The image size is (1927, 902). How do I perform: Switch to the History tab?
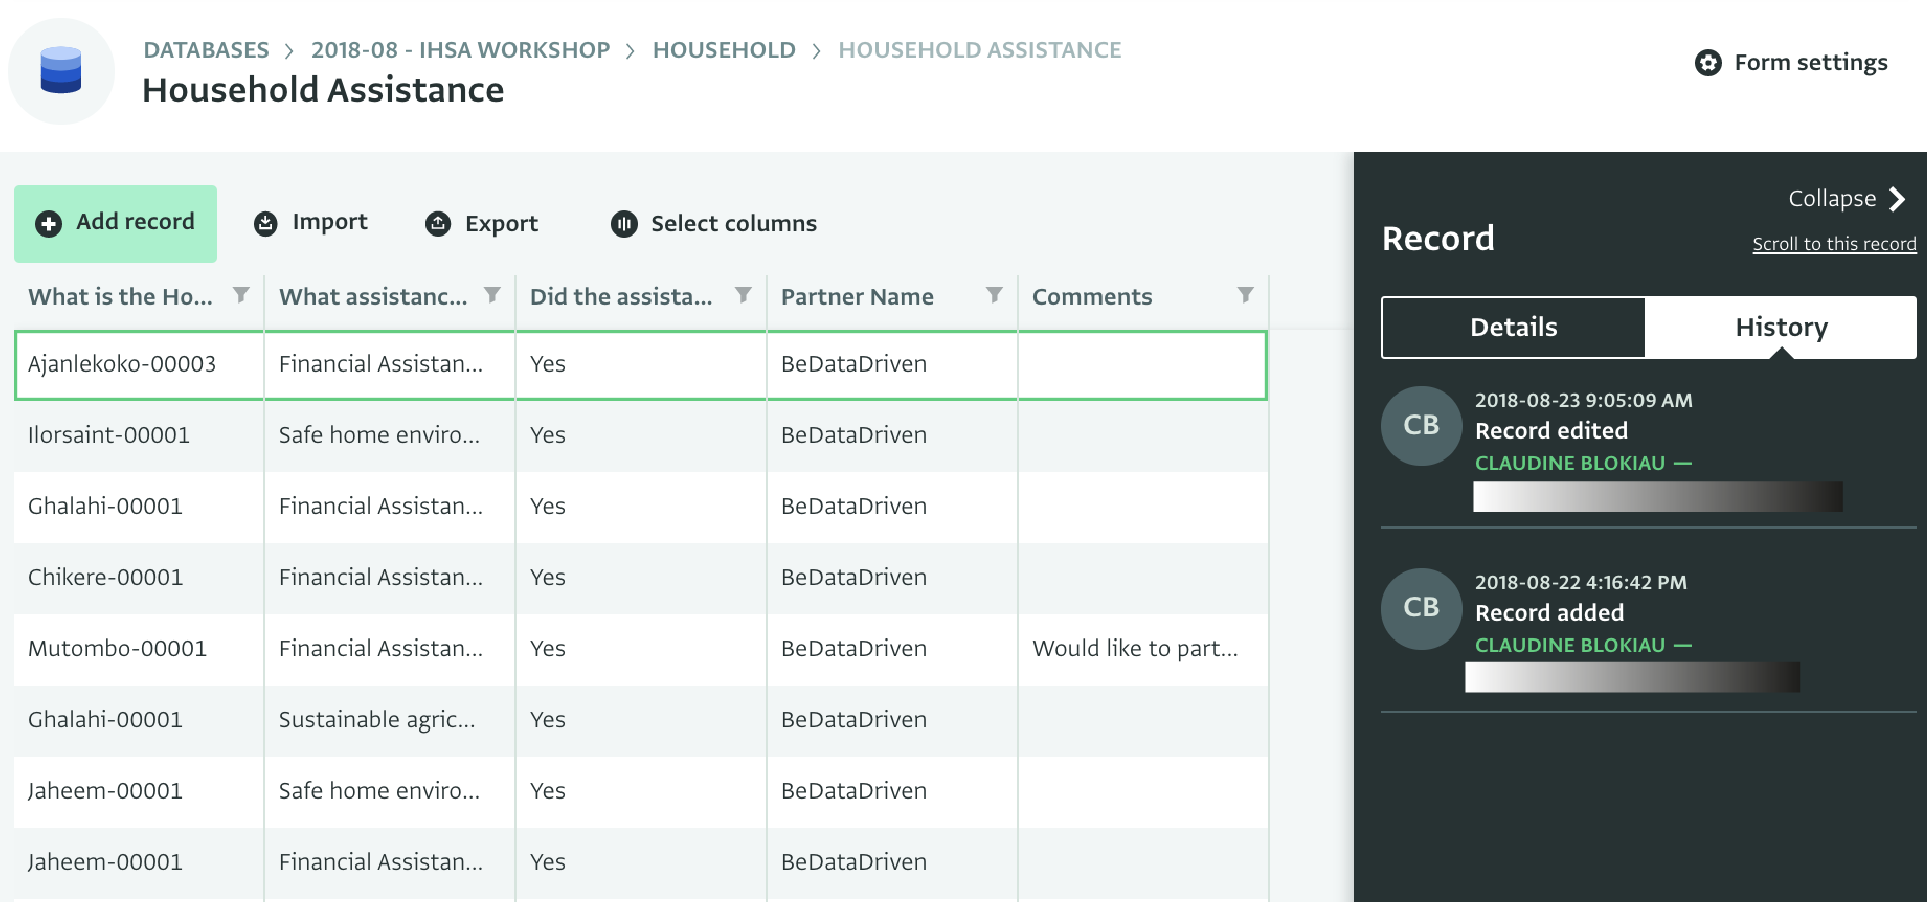[1781, 327]
